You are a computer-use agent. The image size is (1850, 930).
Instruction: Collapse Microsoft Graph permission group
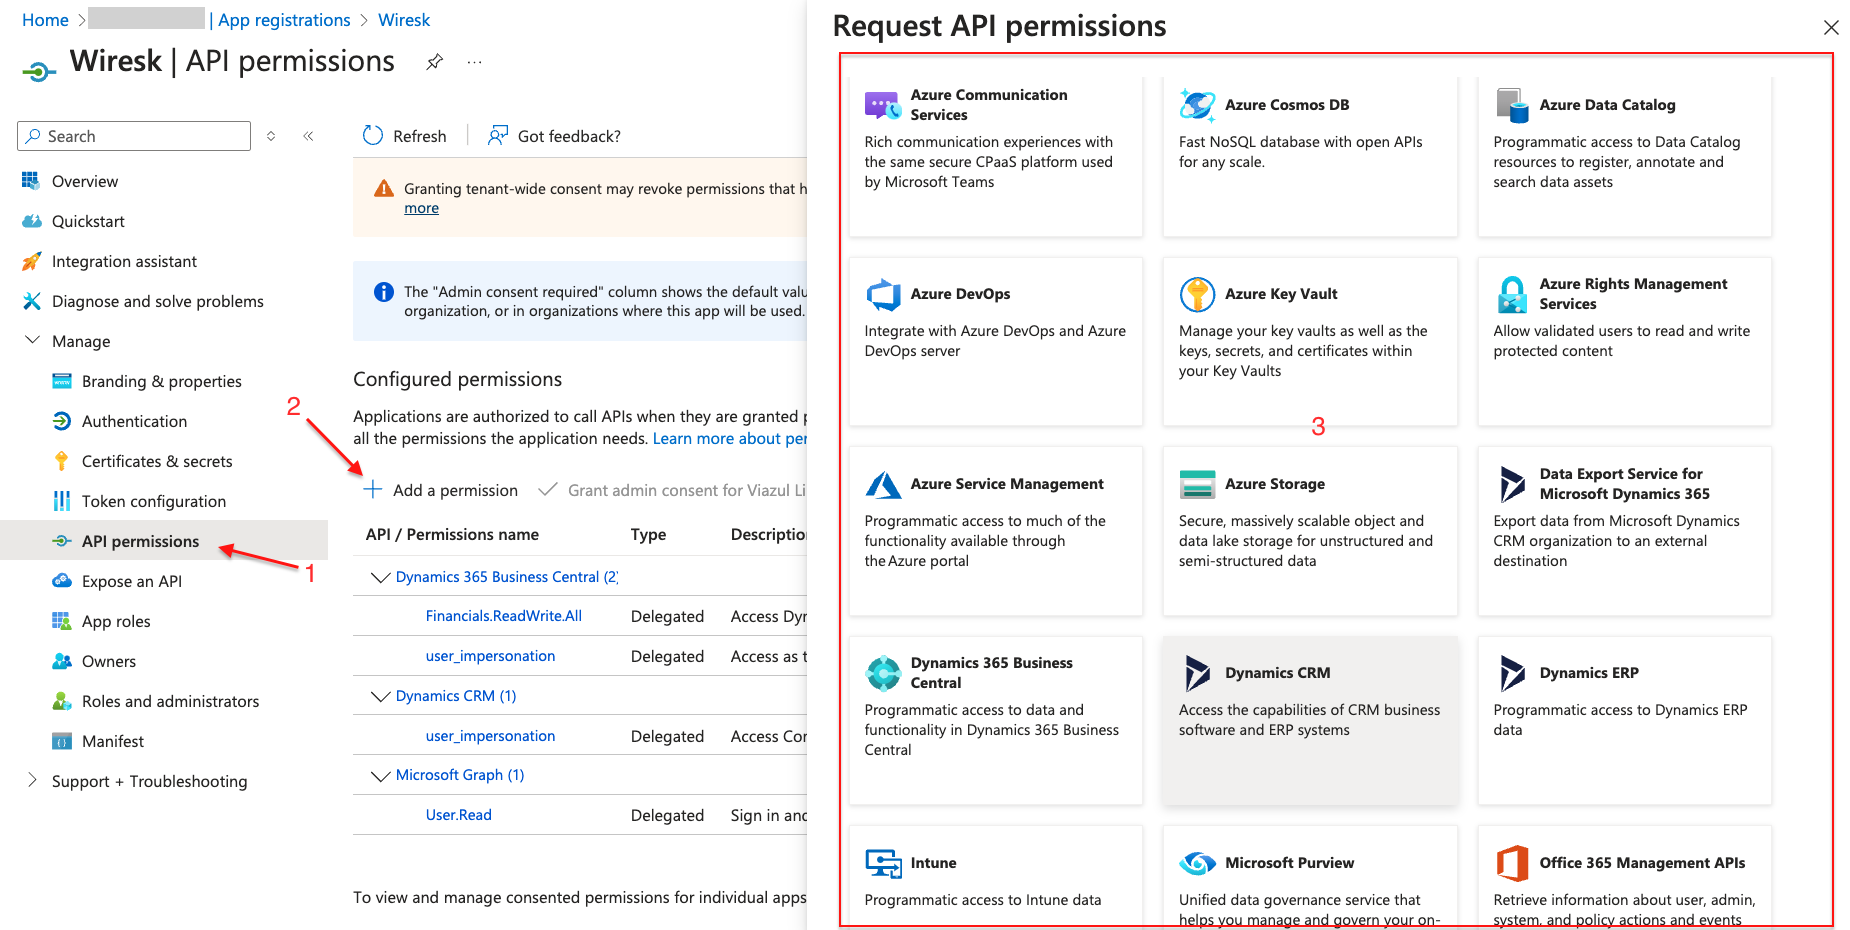[x=380, y=775]
